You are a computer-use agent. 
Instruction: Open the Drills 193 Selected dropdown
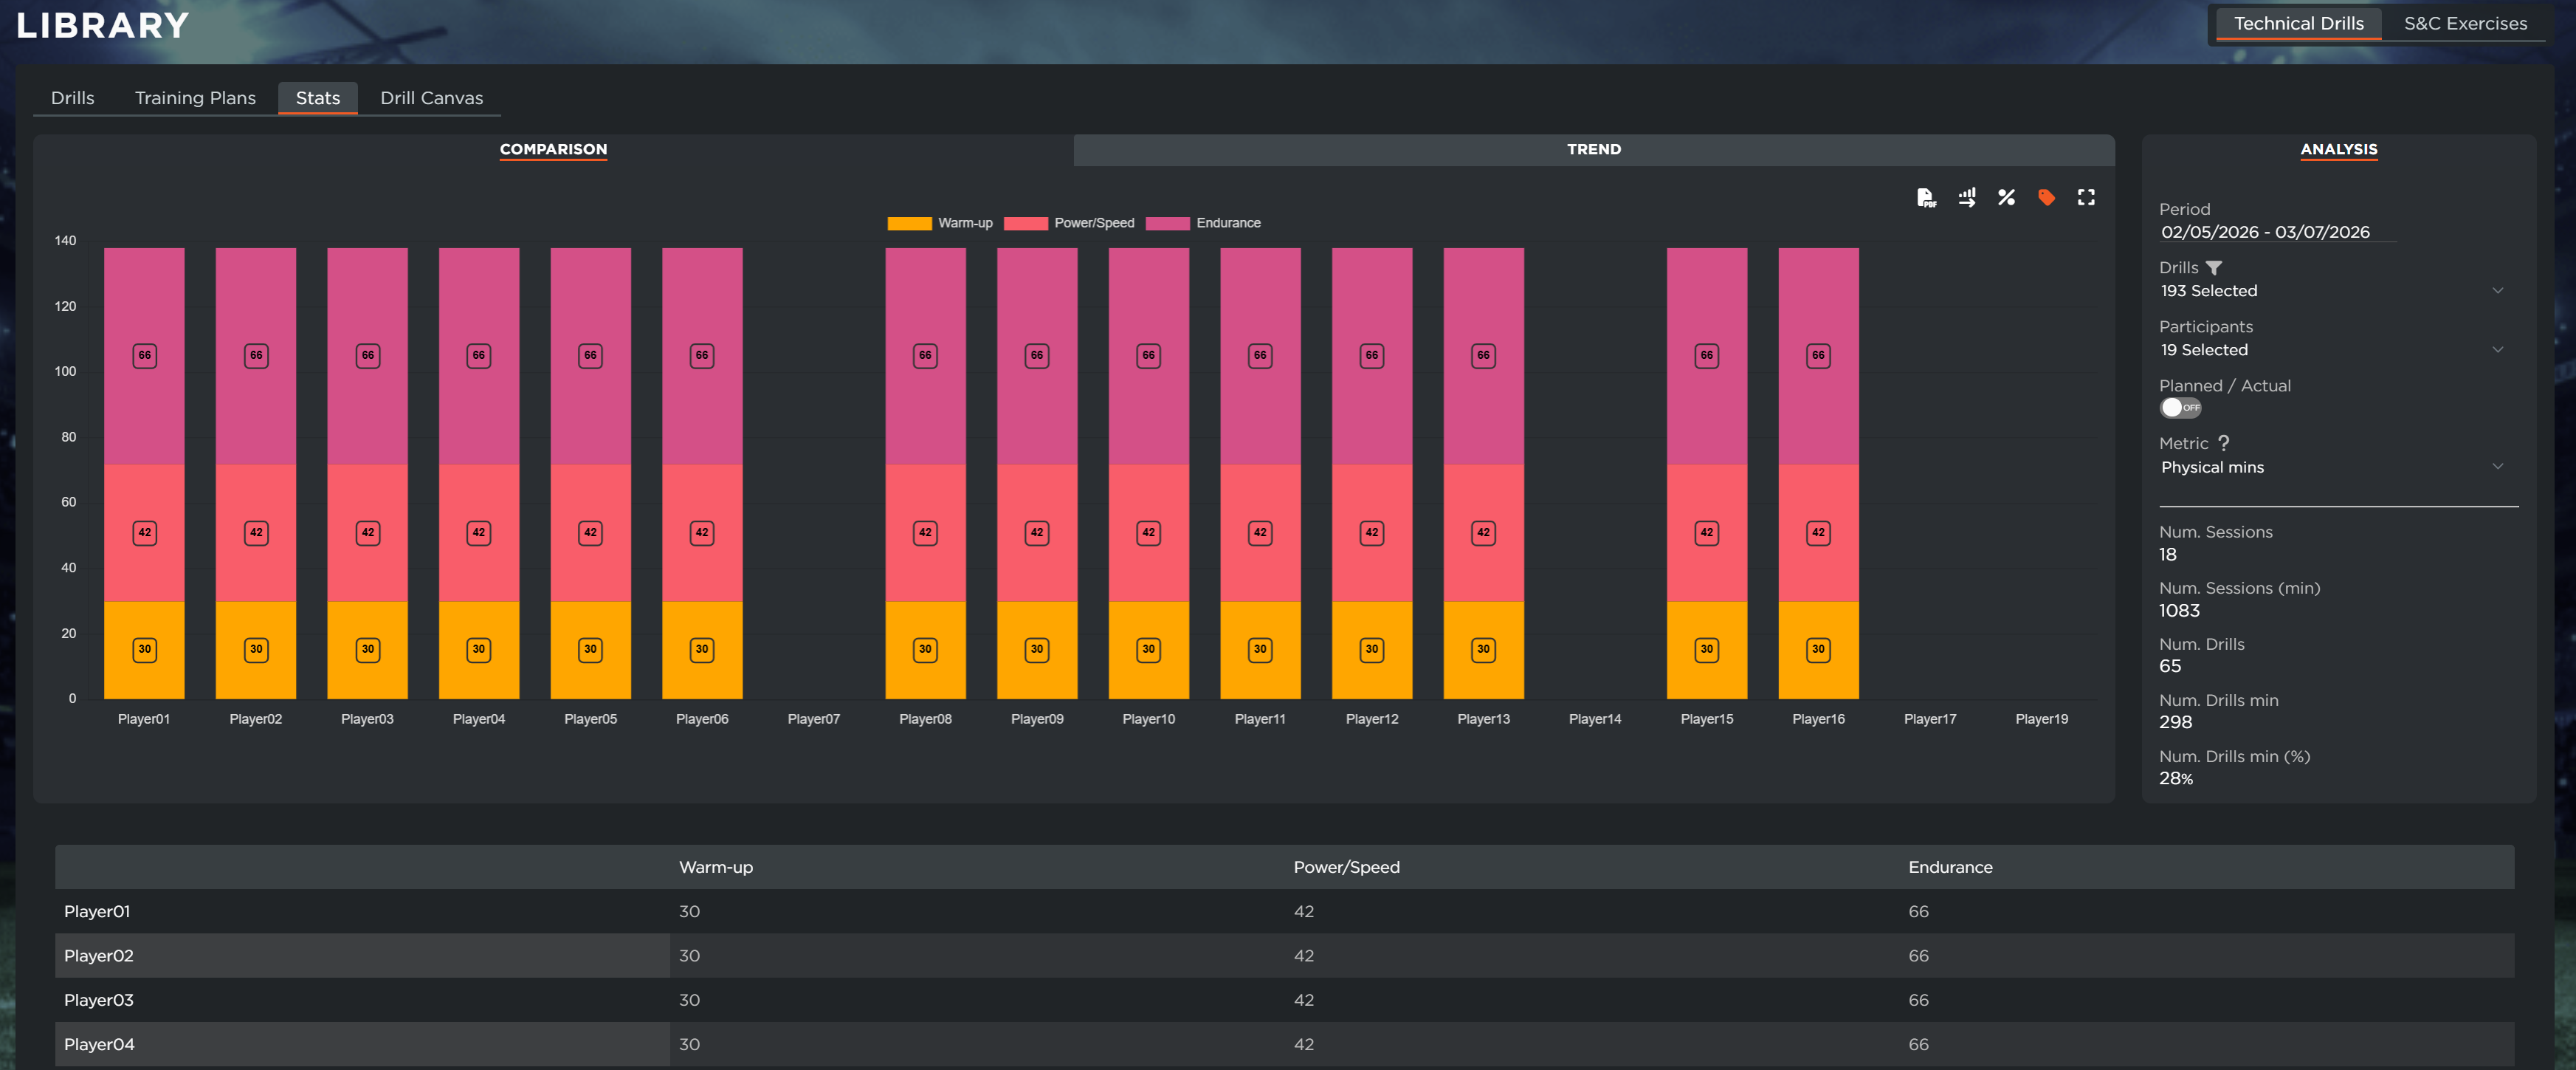click(2330, 291)
